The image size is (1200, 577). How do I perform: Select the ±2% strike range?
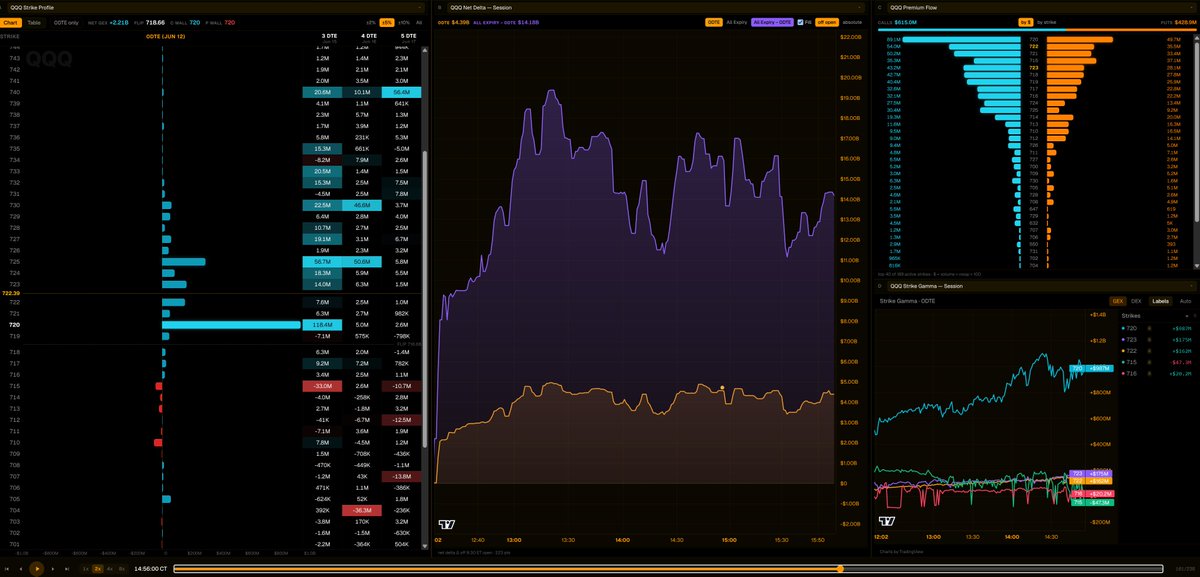(371, 22)
